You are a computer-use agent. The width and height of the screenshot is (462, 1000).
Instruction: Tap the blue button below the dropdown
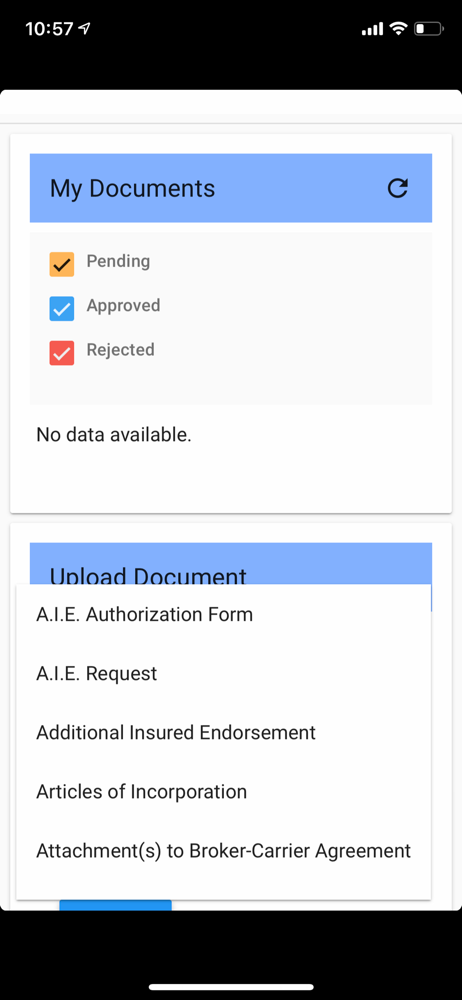click(x=116, y=905)
